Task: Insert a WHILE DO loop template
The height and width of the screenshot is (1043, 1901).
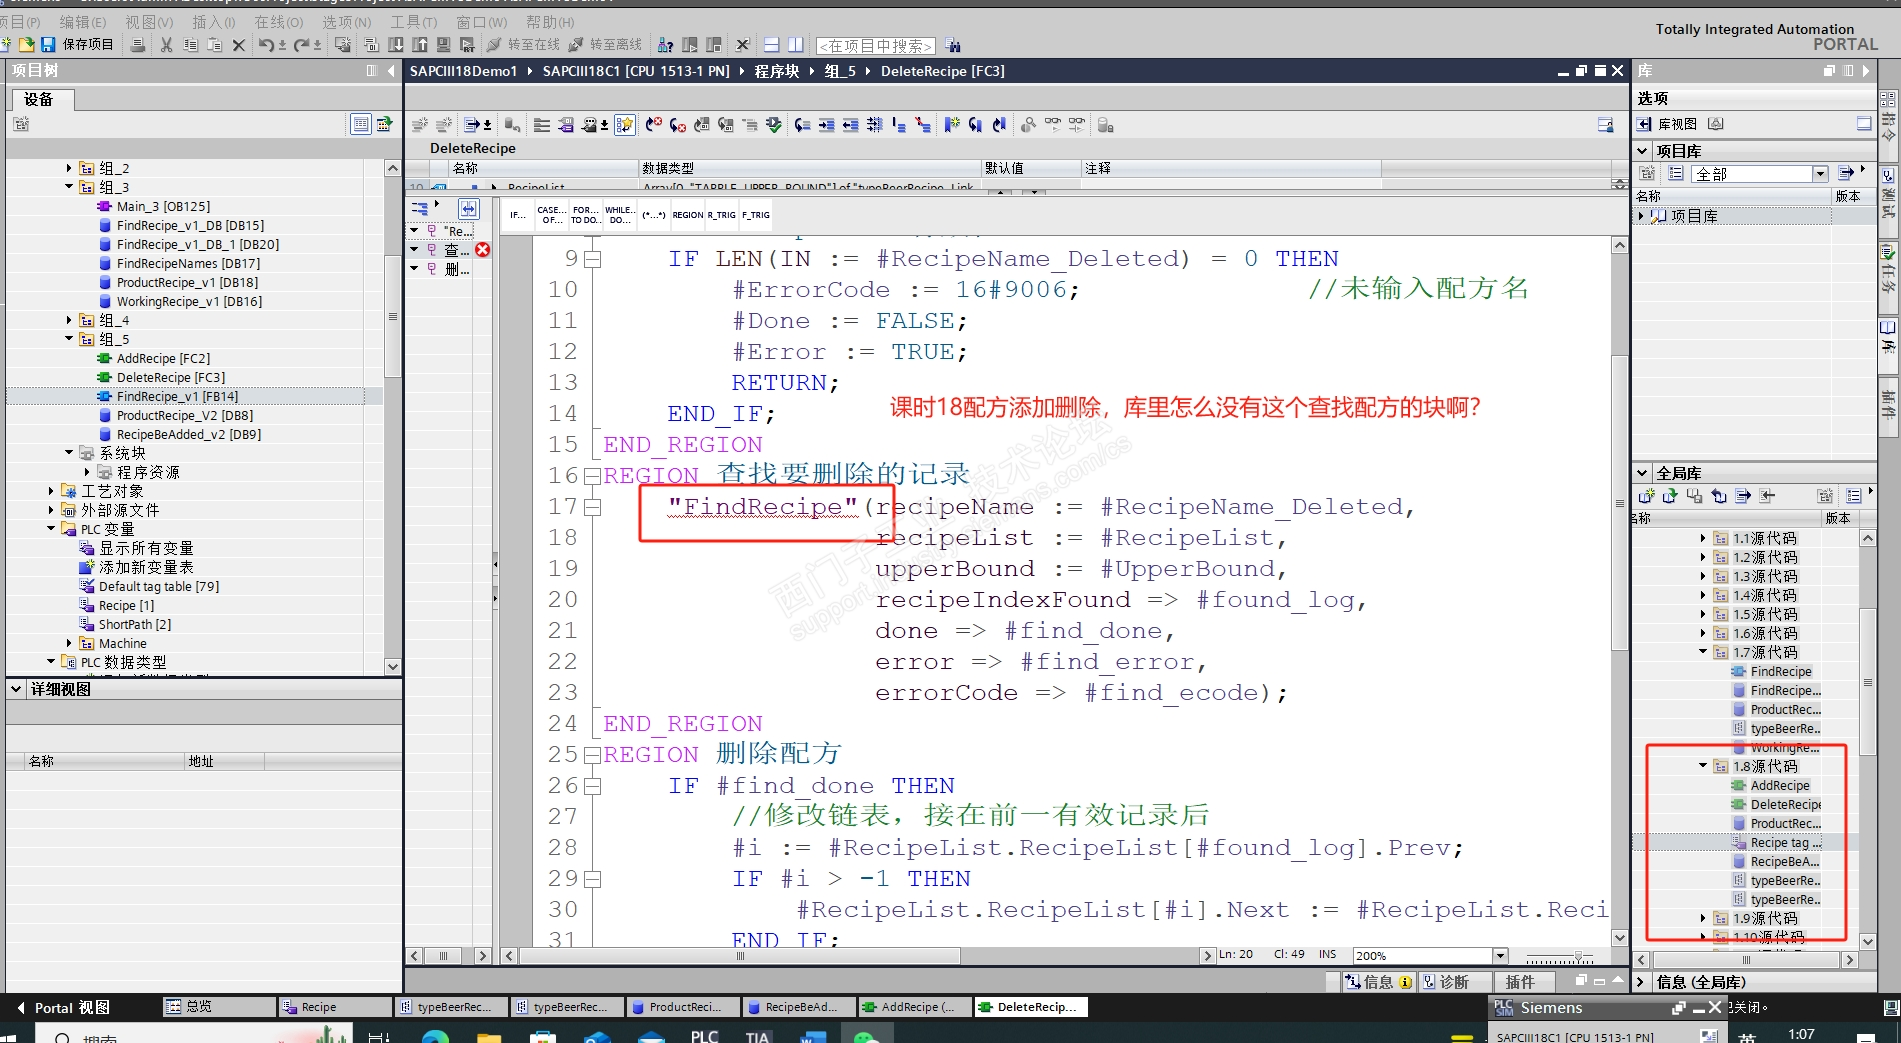Action: coord(620,215)
